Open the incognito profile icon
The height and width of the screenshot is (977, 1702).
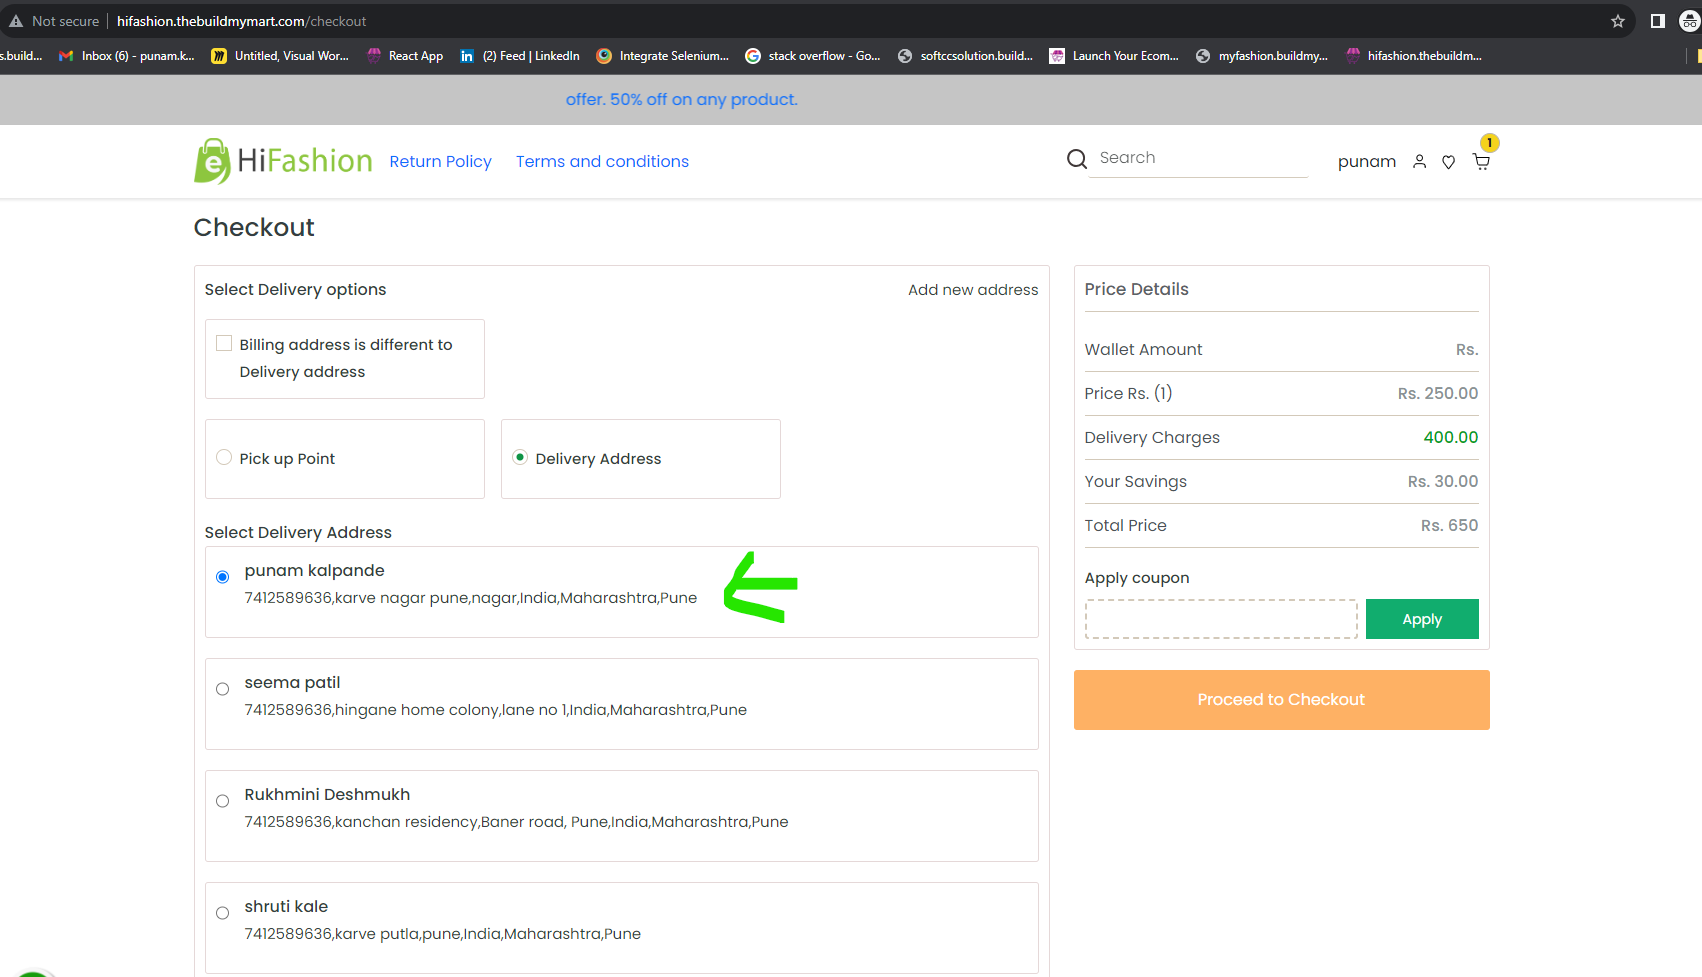pyautogui.click(x=1690, y=21)
